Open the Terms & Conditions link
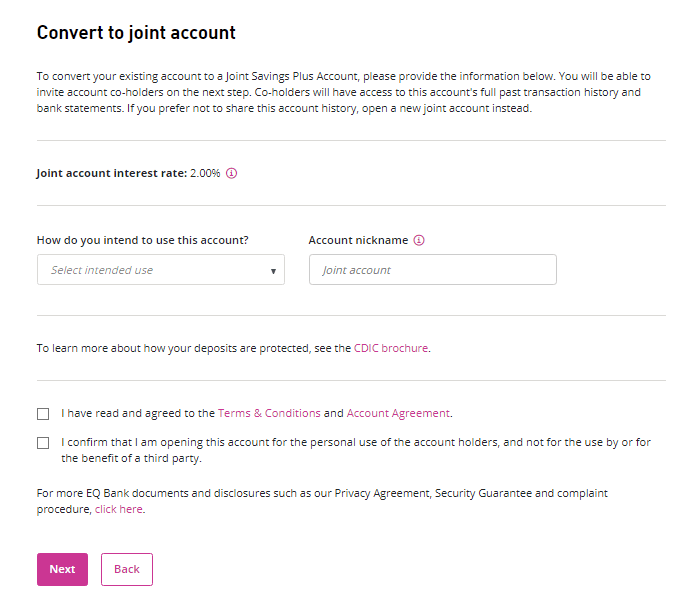Viewport: 699px width, 610px height. click(269, 413)
